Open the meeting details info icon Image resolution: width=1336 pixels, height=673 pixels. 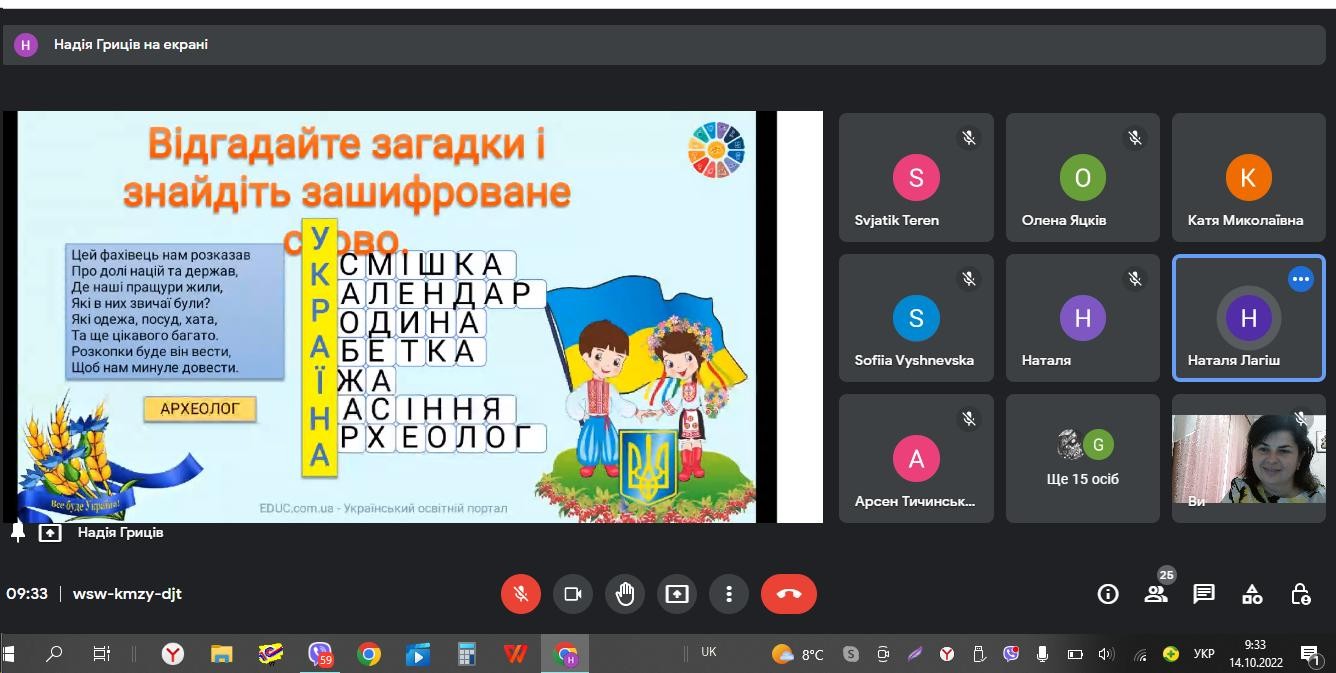coord(1107,594)
